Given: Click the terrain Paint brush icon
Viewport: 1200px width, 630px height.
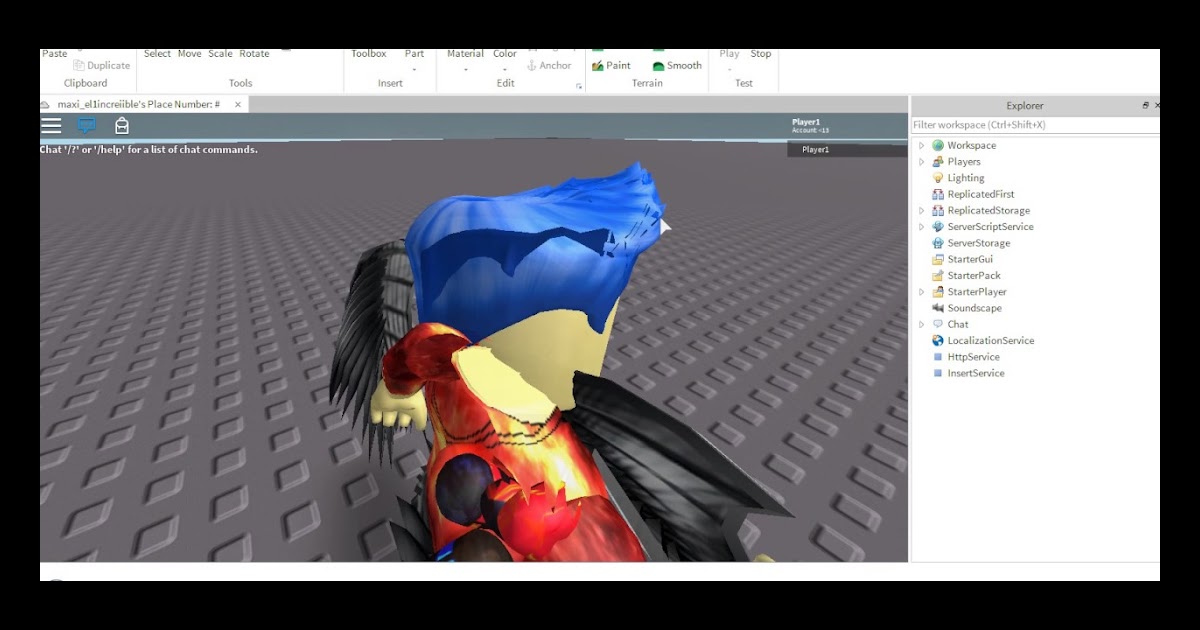Looking at the screenshot, I should point(598,66).
